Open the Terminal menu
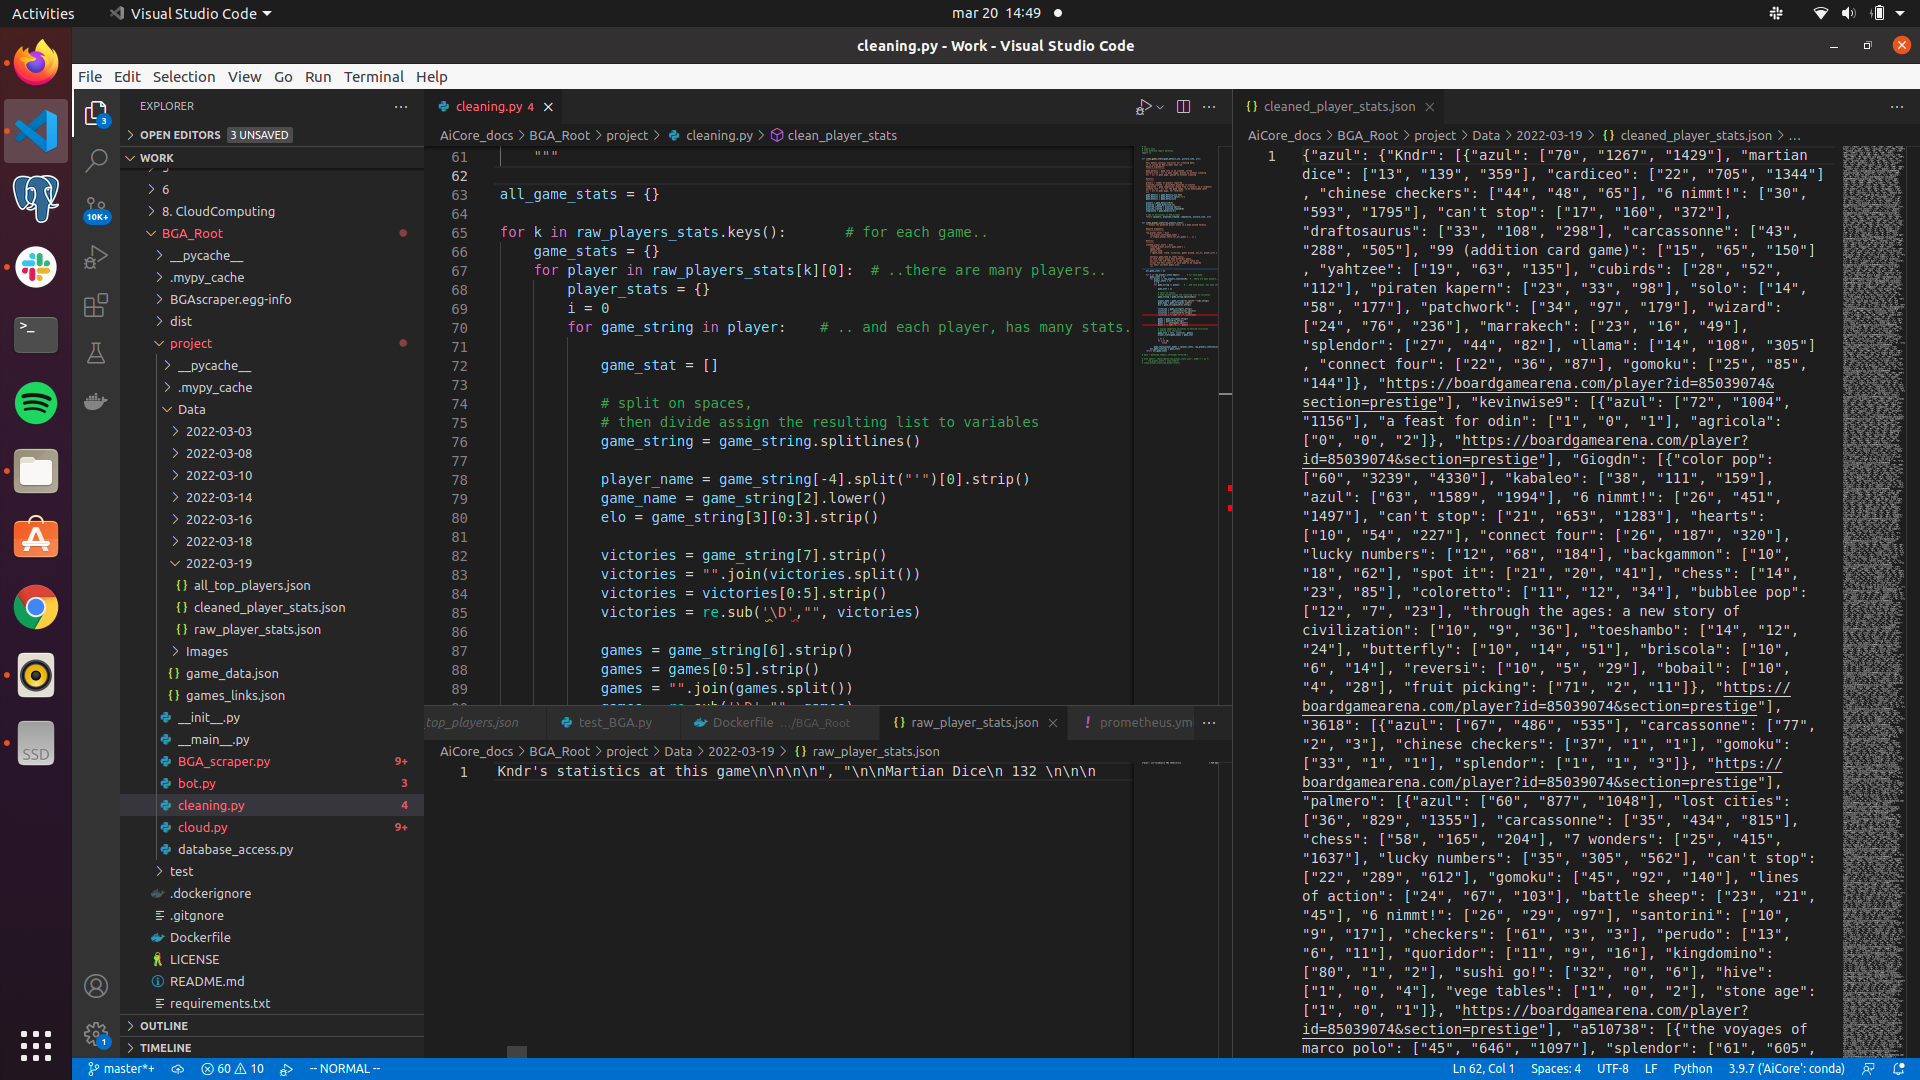 373,76
